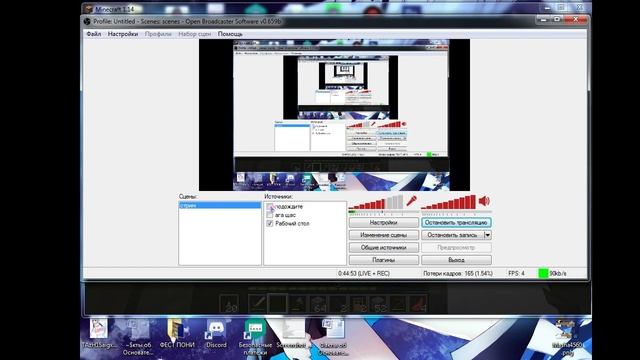
Task: Open the Настройки menu in the menu bar
Action: pyautogui.click(x=122, y=34)
